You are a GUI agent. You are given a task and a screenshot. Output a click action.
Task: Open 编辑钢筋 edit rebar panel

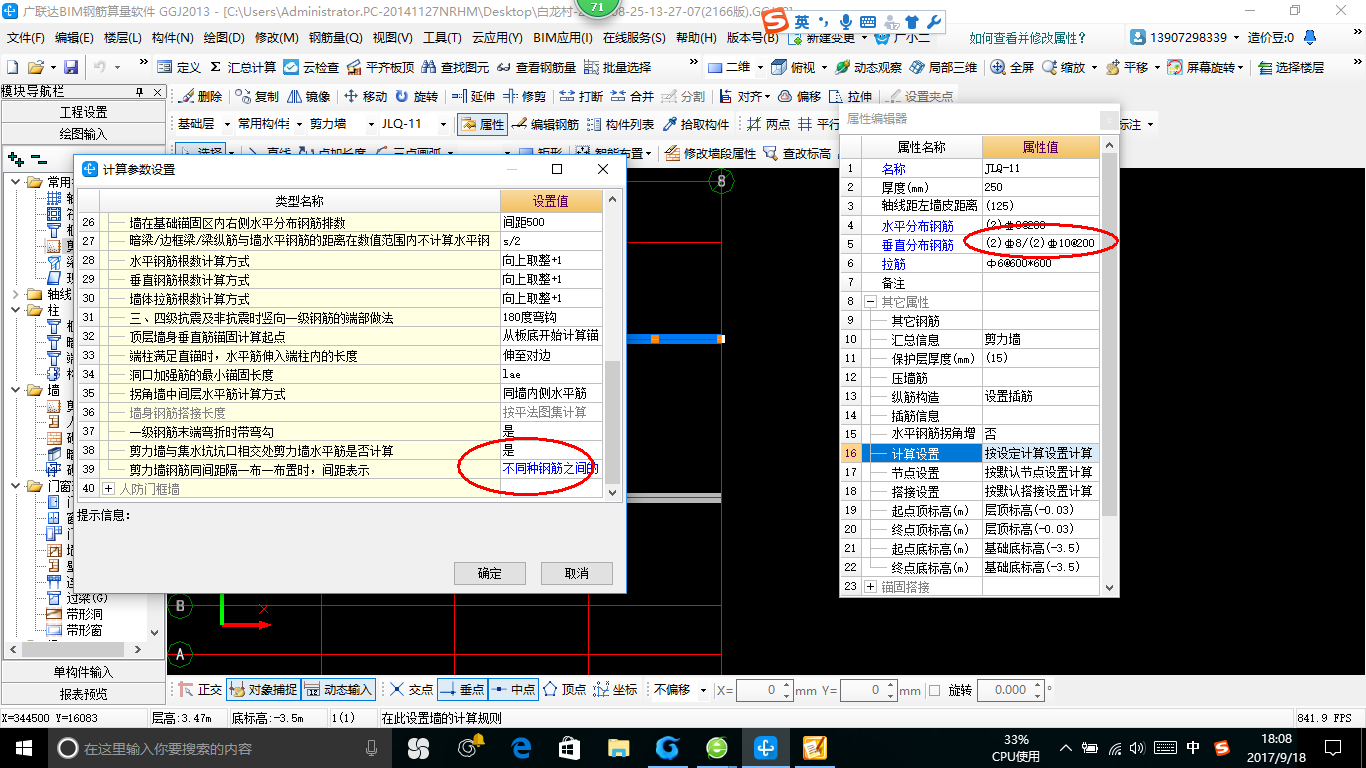[546, 124]
